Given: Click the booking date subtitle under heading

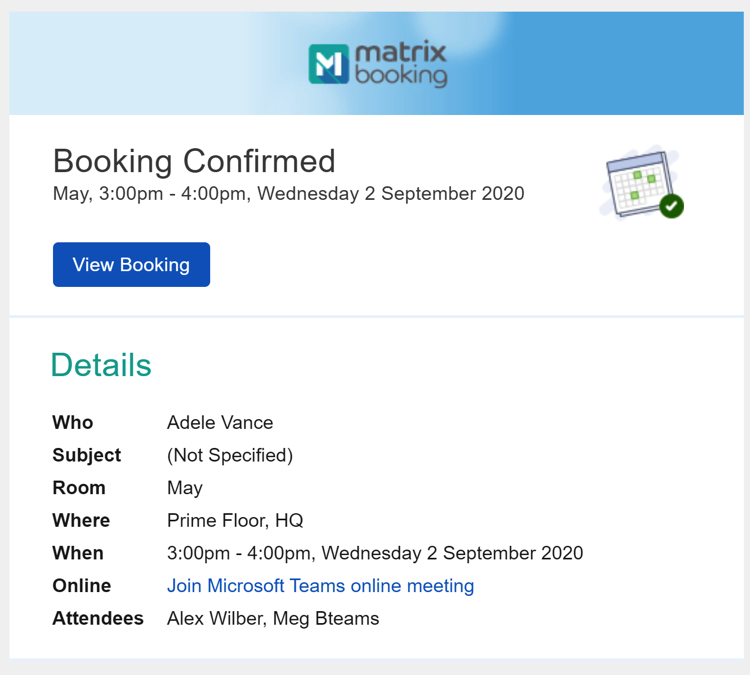Looking at the screenshot, I should click(x=288, y=194).
